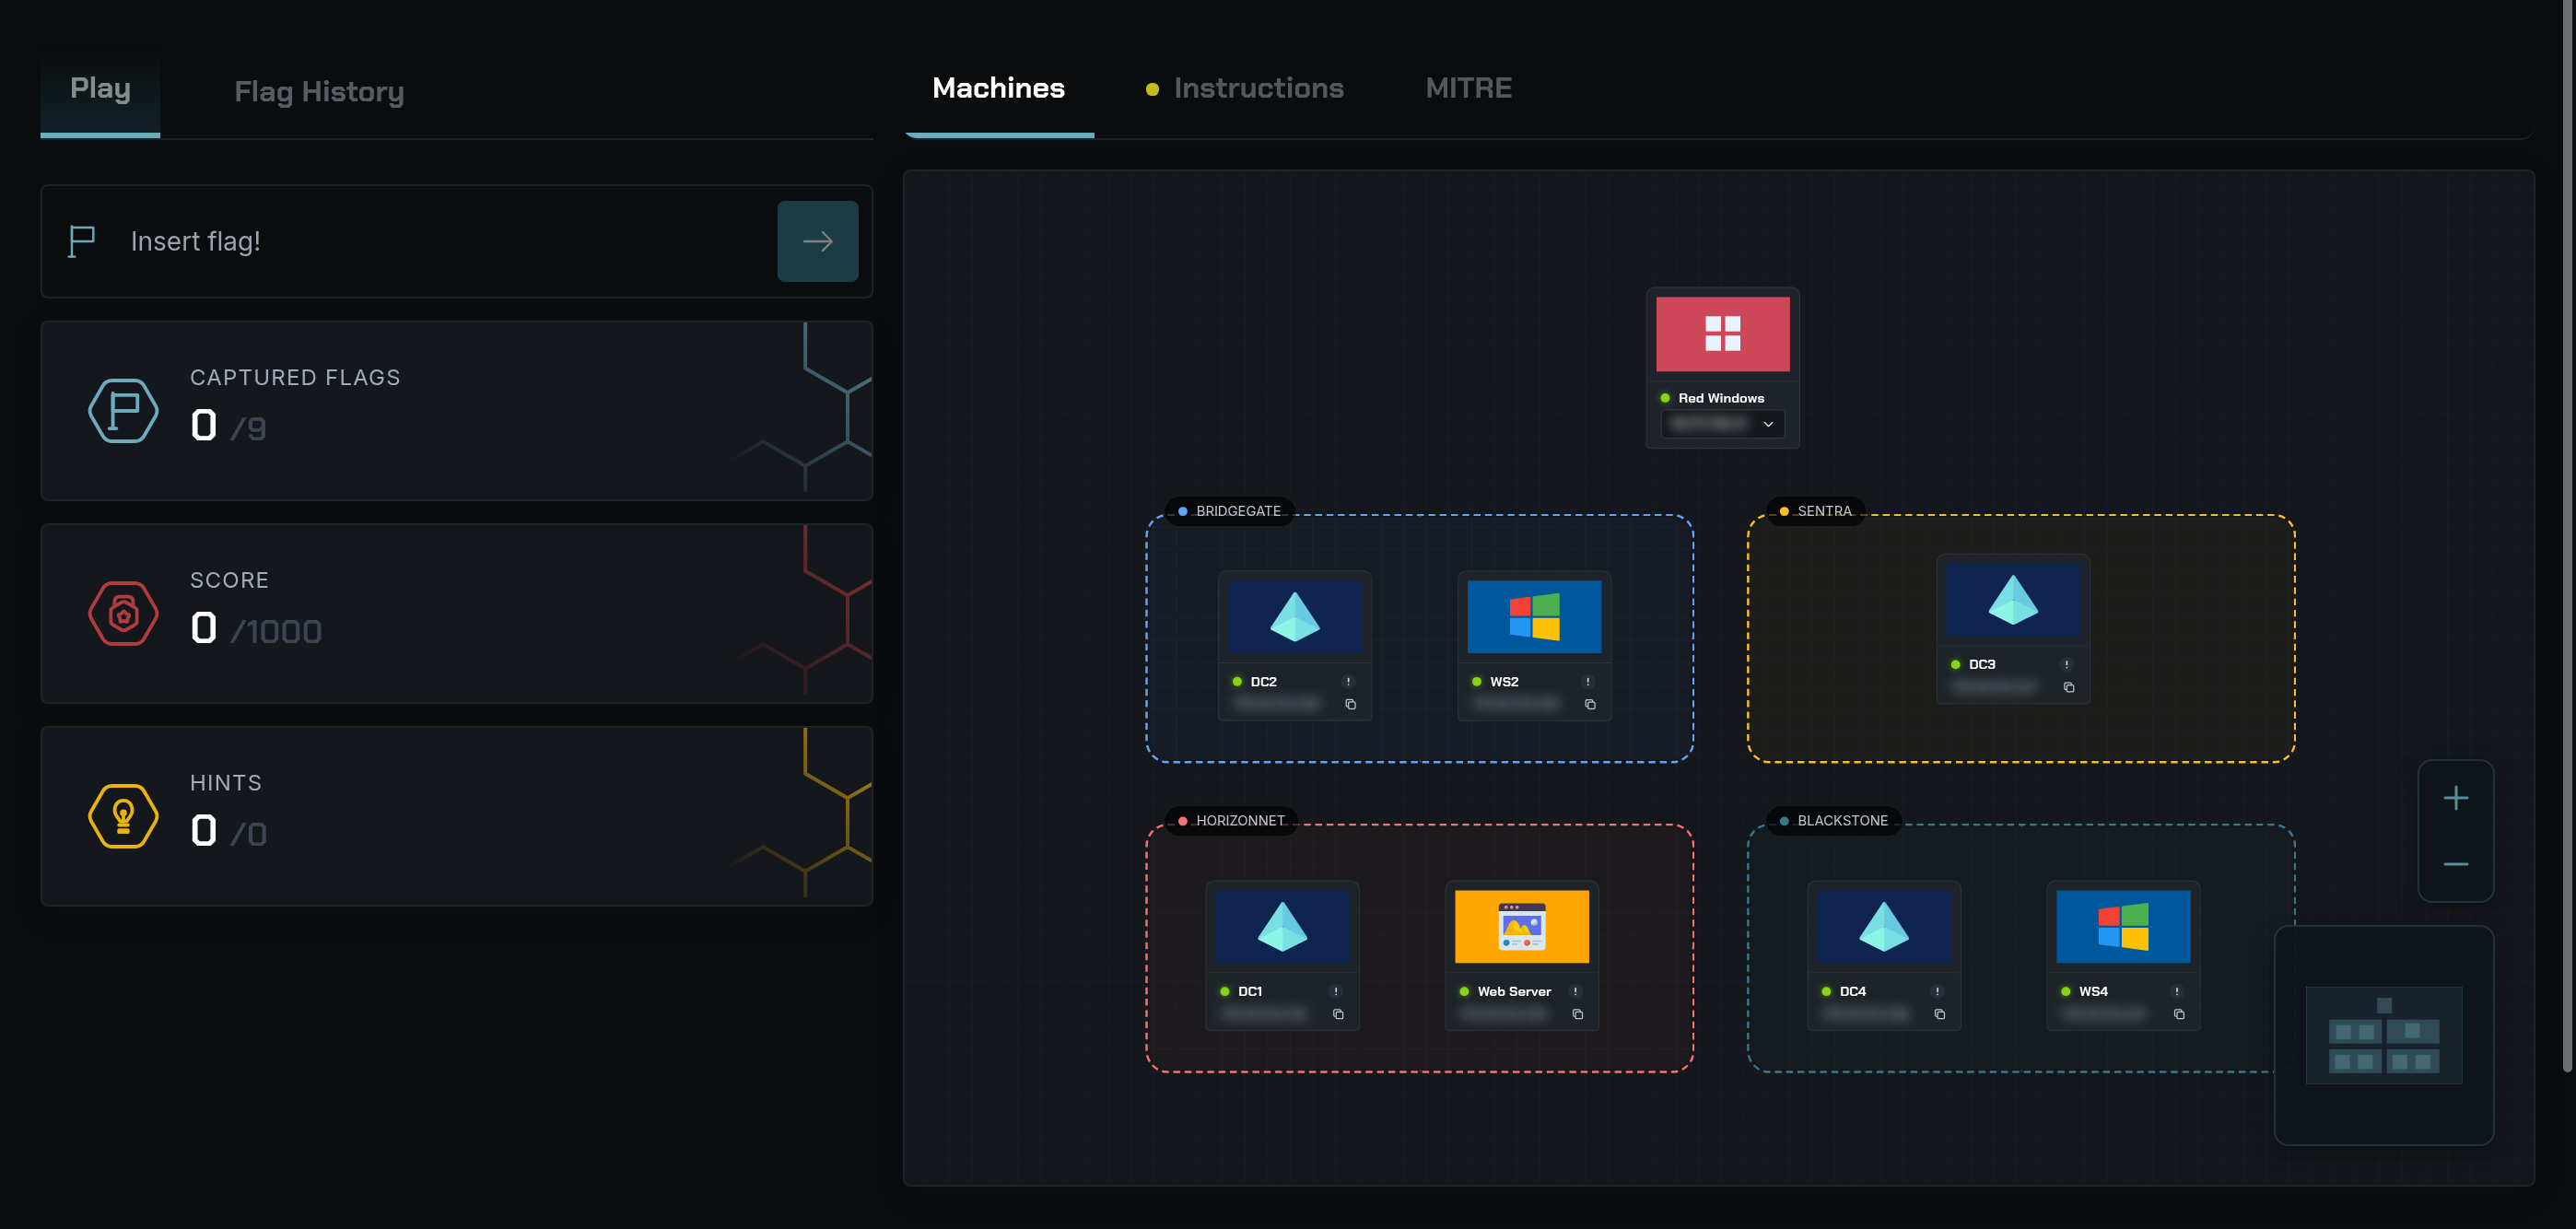Submit flag with the arrow button

click(x=817, y=241)
